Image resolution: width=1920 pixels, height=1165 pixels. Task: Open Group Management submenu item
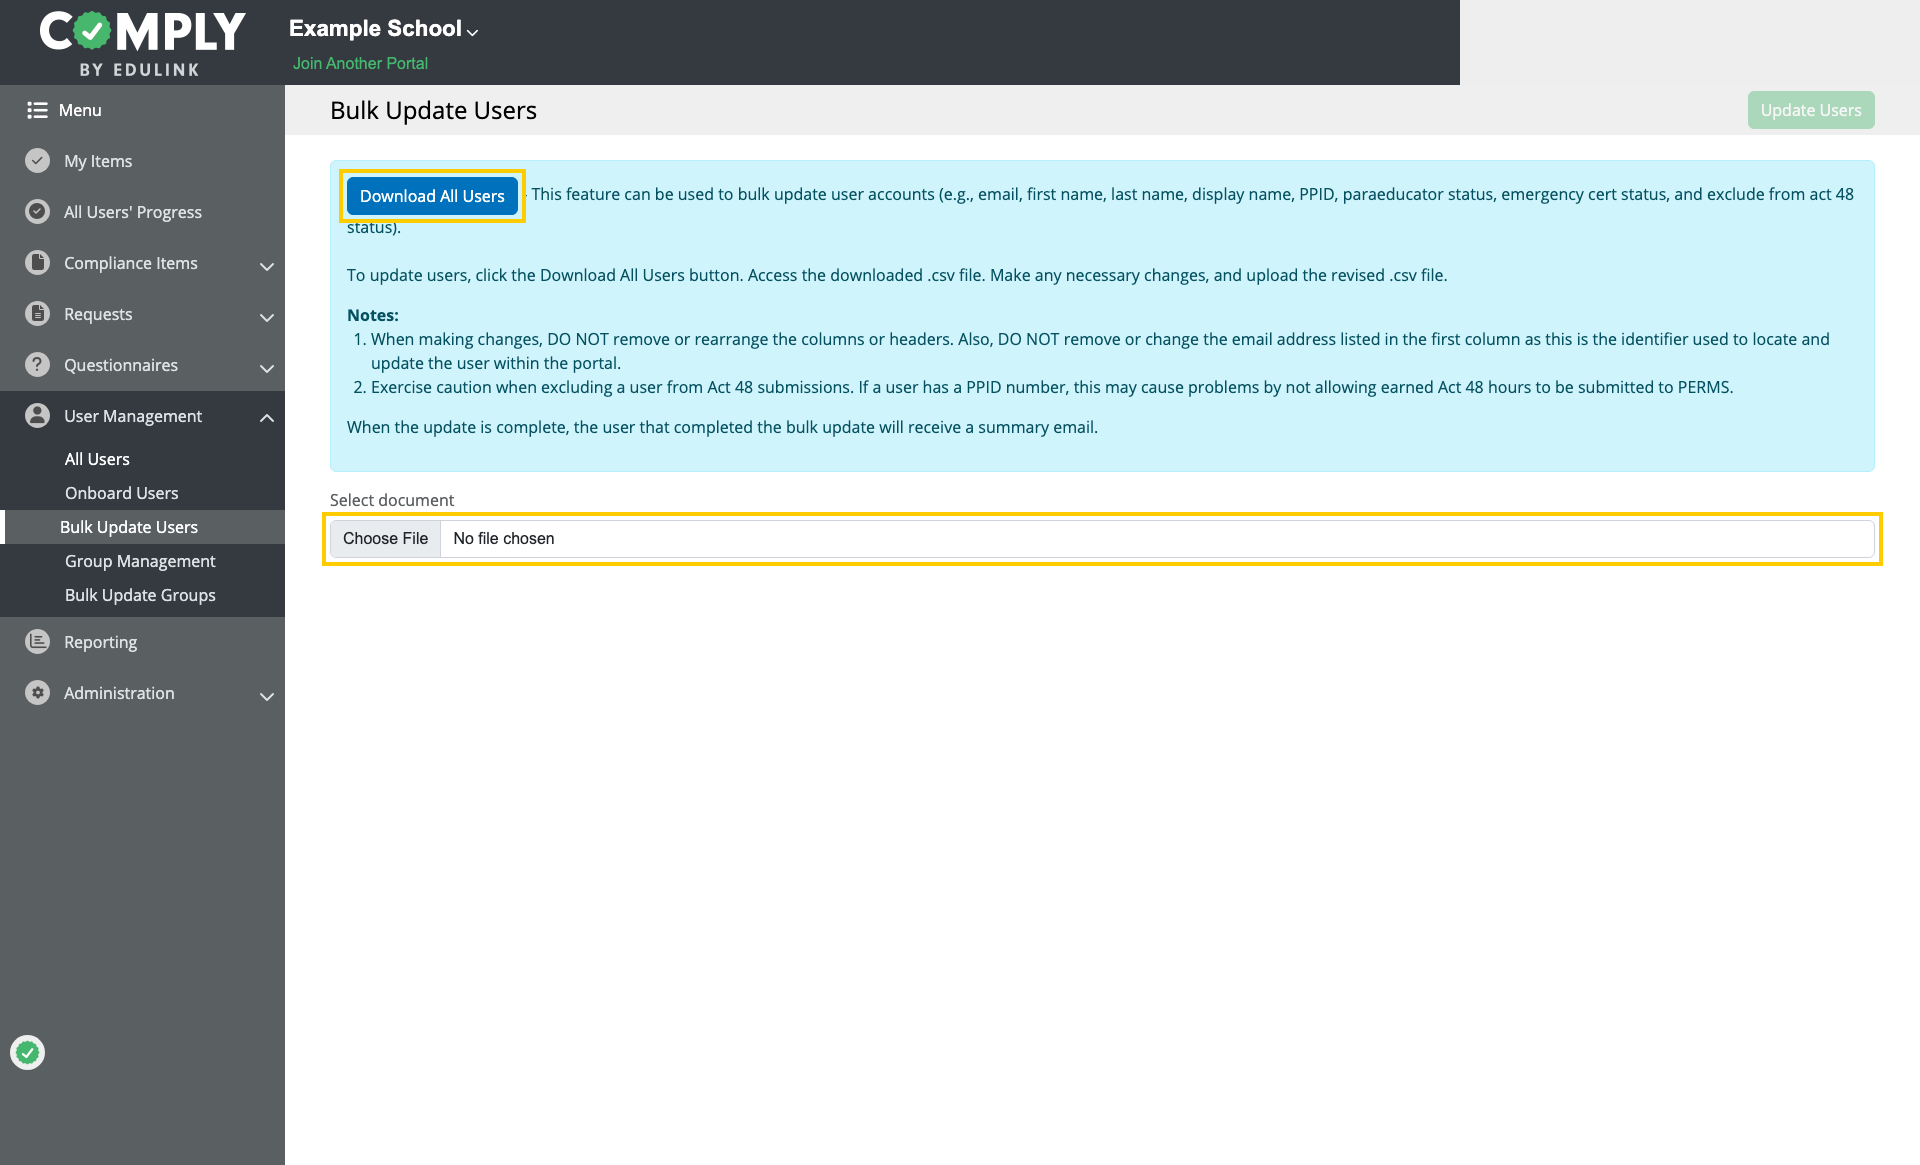tap(140, 561)
